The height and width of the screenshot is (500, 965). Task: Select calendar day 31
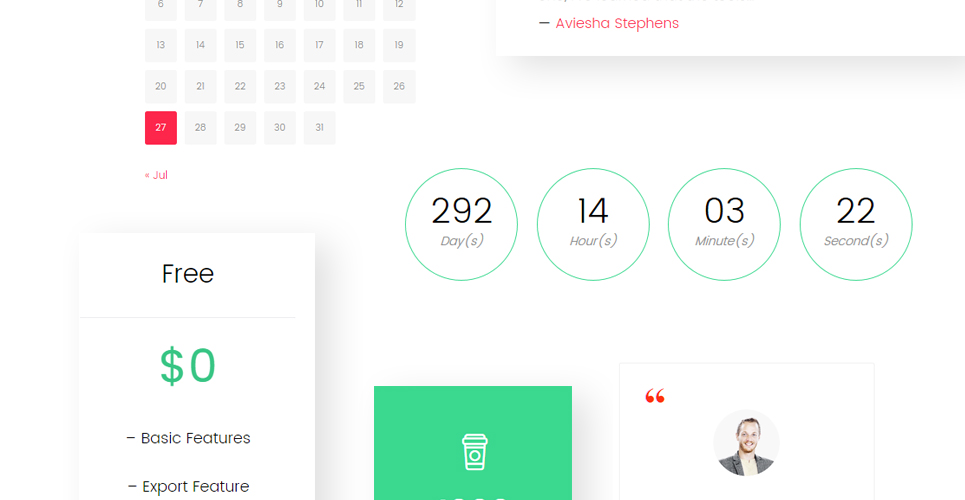319,127
